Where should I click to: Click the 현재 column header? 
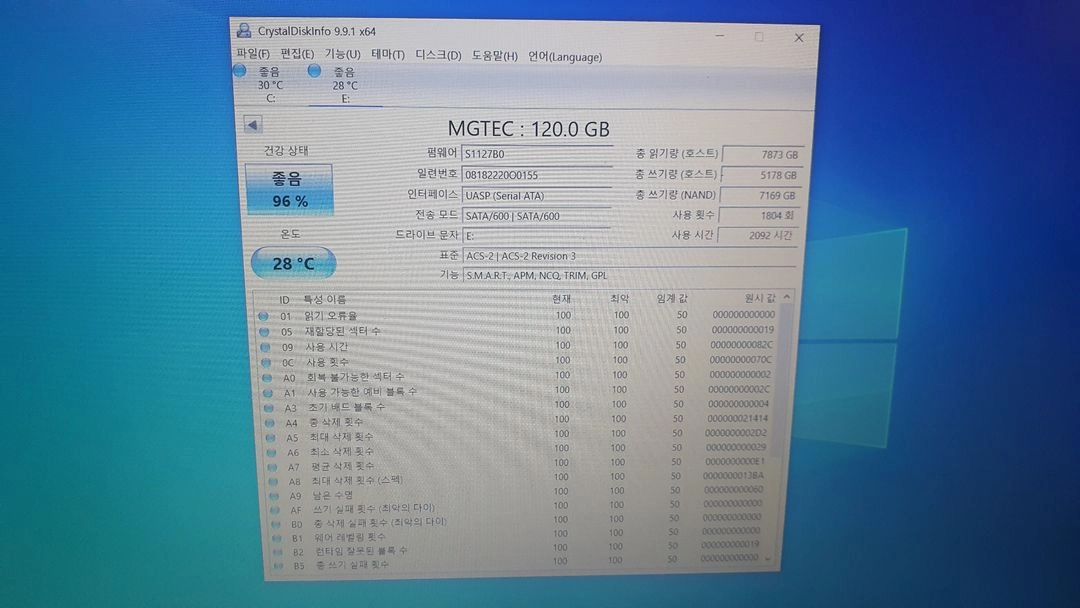point(561,299)
